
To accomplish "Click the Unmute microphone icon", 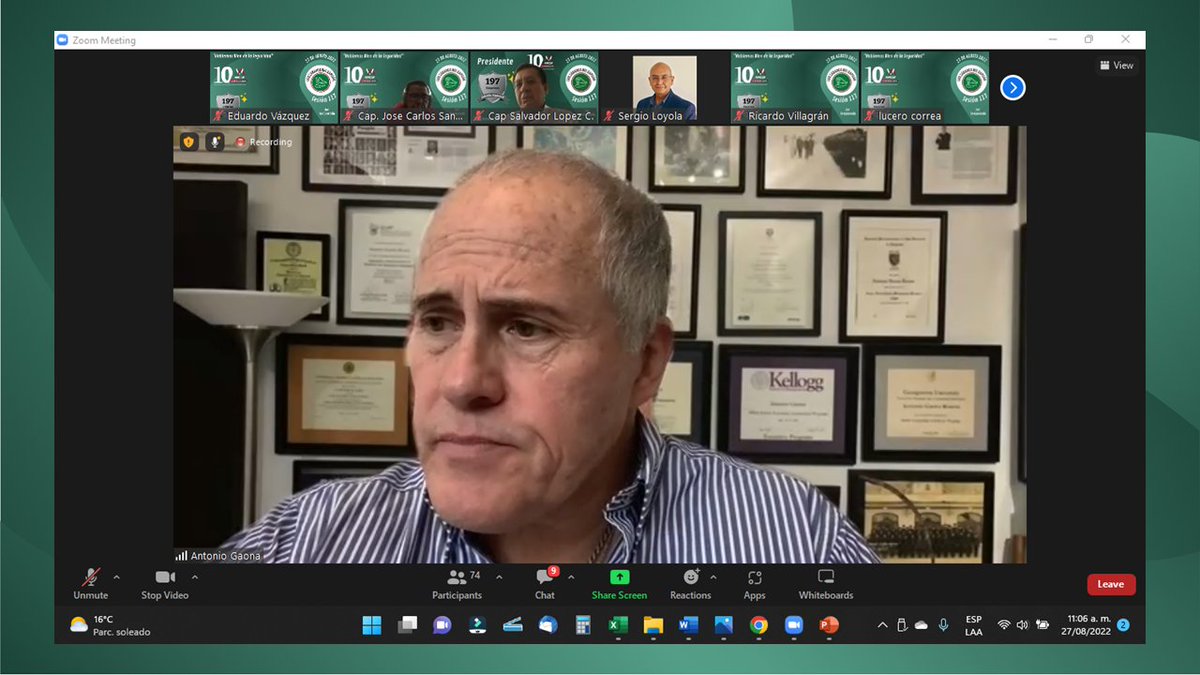I will [91, 578].
